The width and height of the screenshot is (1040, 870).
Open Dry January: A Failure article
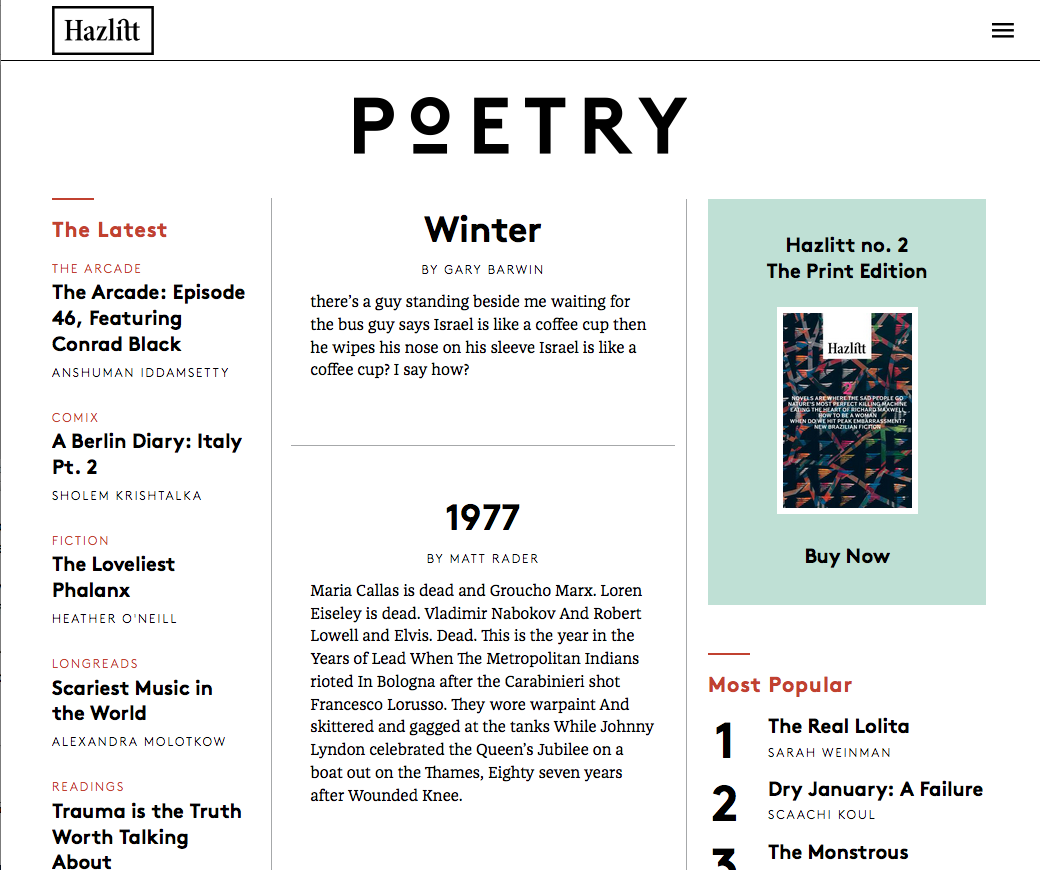875,789
